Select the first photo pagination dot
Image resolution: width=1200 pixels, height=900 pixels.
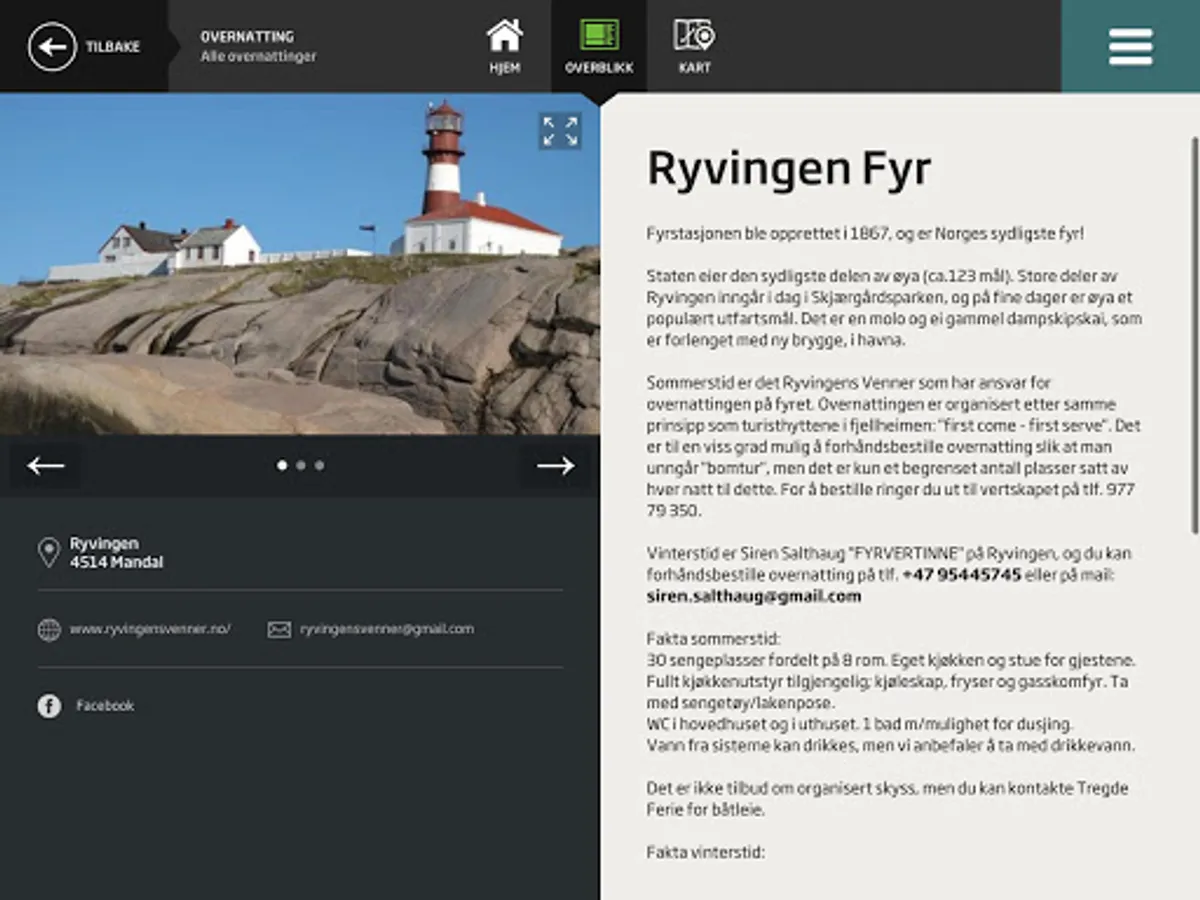pos(282,465)
